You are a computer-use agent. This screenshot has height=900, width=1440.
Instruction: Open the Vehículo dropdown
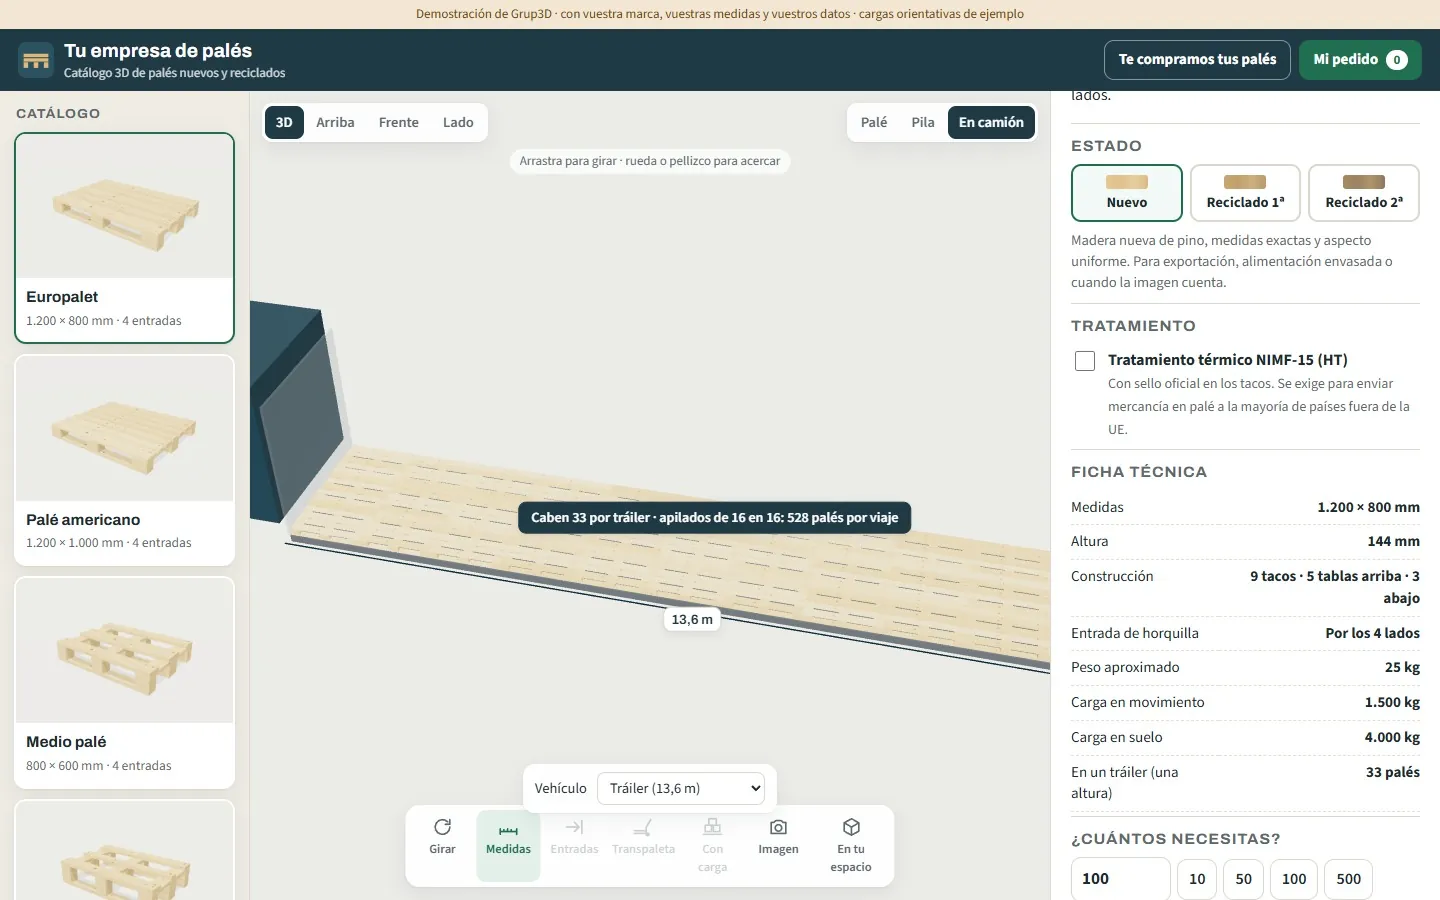[x=681, y=788]
